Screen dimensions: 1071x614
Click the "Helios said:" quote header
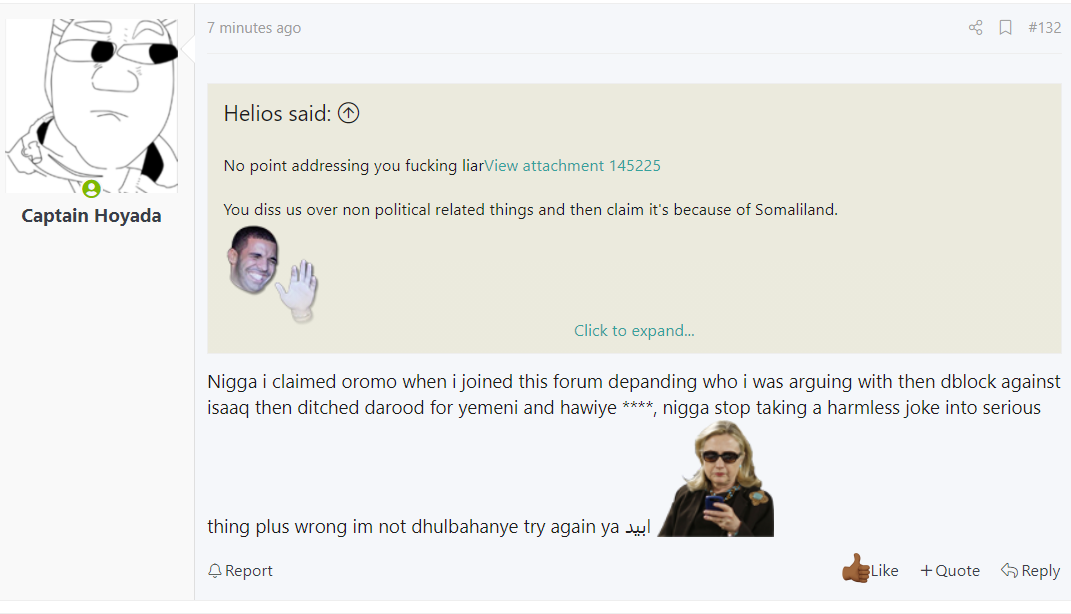277,114
